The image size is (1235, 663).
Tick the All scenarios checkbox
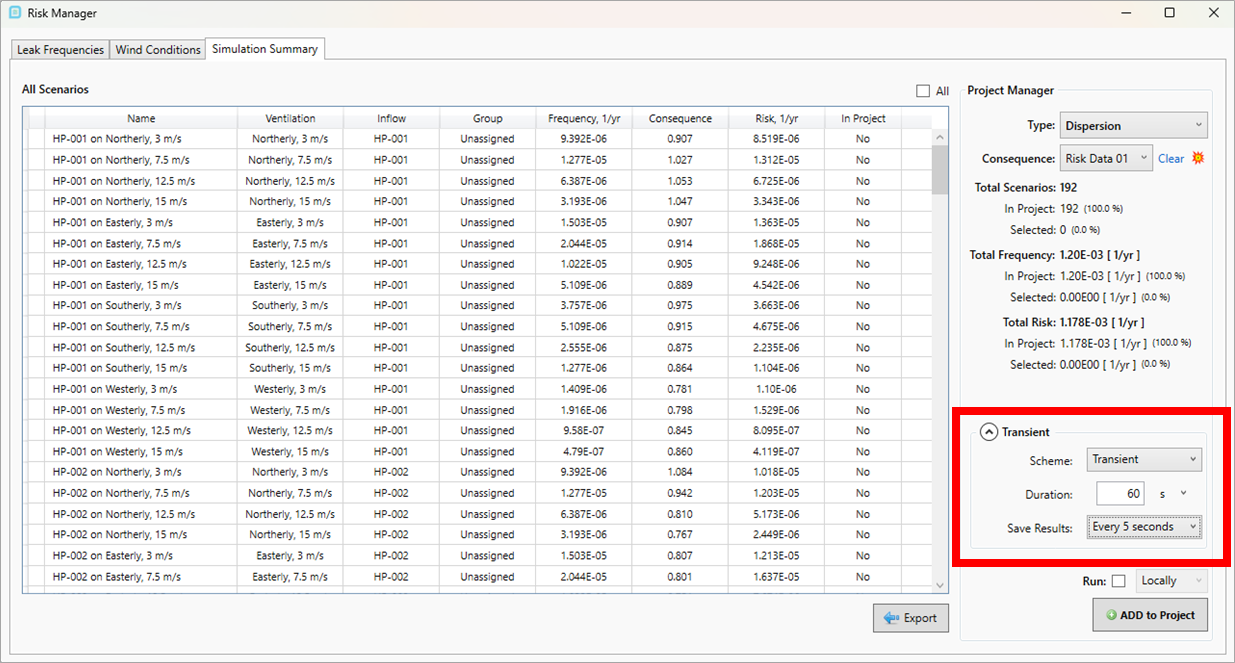click(923, 91)
